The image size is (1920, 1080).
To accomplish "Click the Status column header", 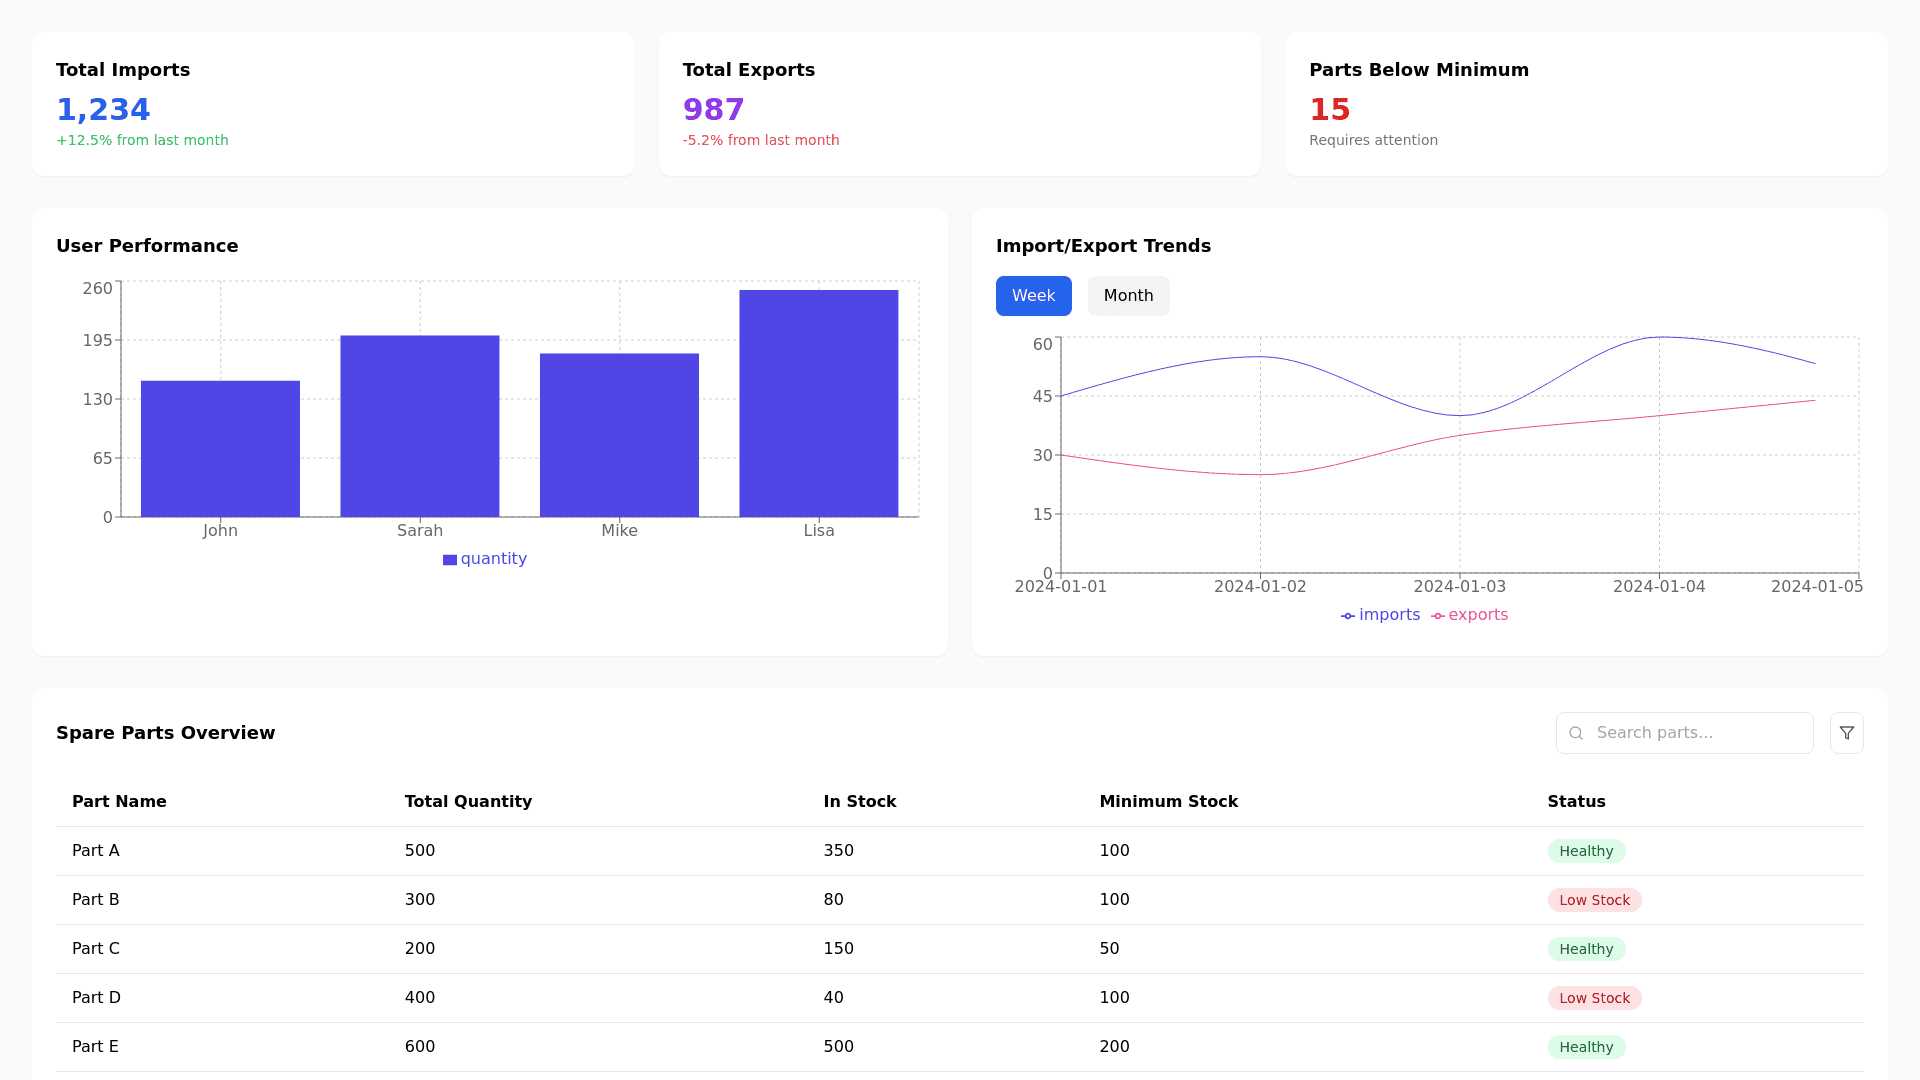I will (1576, 801).
